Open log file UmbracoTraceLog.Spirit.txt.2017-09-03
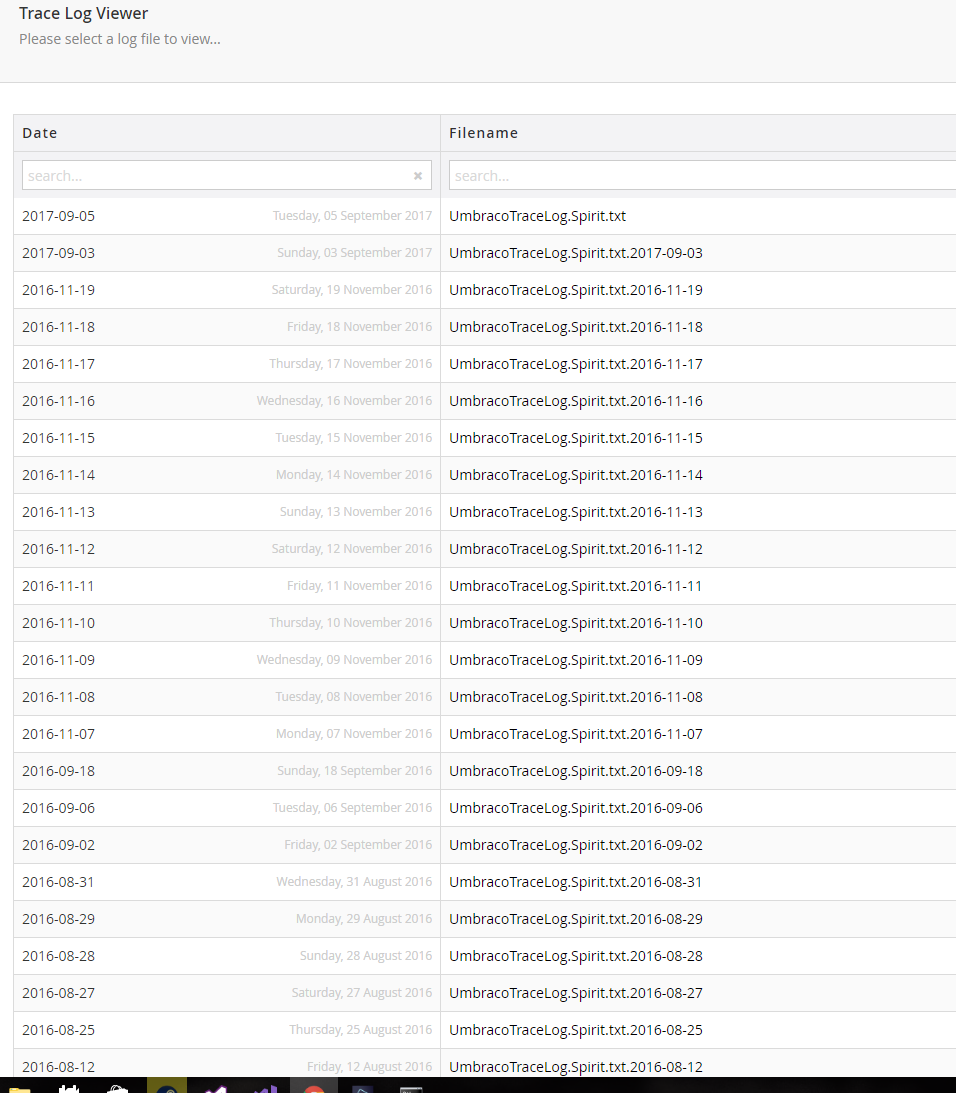The width and height of the screenshot is (956, 1093). click(x=576, y=253)
